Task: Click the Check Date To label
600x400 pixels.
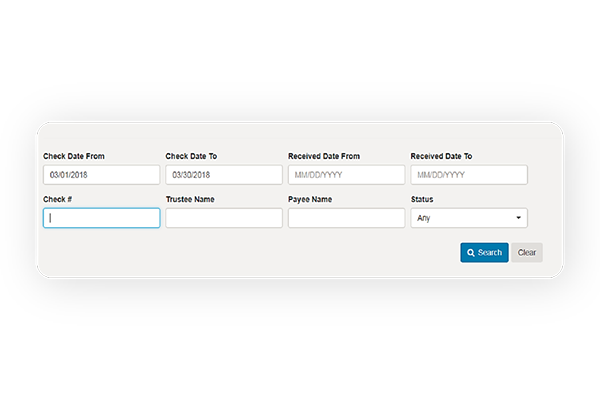Action: pyautogui.click(x=191, y=156)
